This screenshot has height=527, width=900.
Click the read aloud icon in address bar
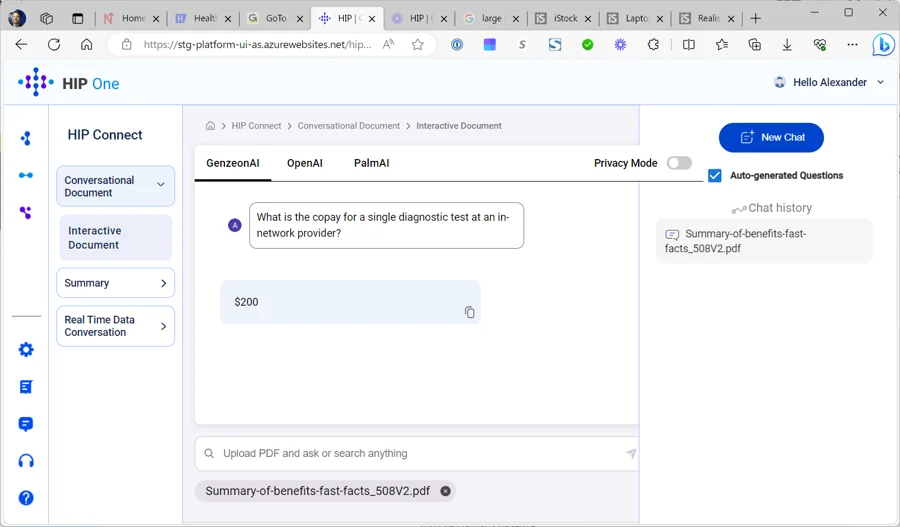(x=389, y=44)
